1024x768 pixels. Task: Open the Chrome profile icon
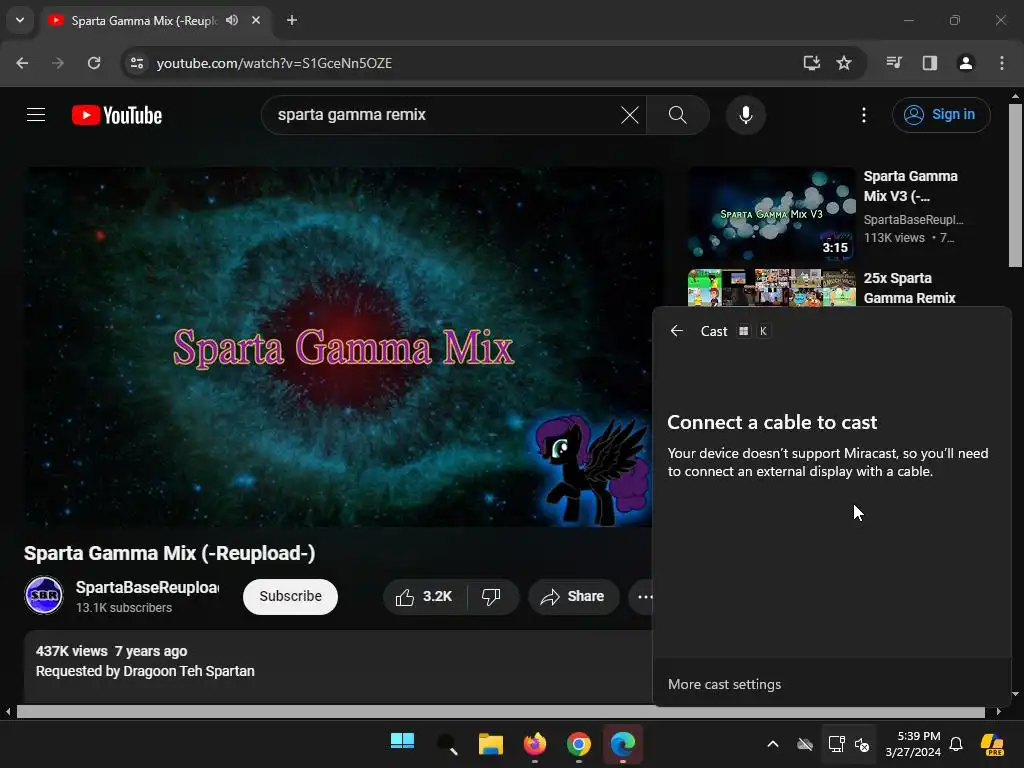pos(966,63)
